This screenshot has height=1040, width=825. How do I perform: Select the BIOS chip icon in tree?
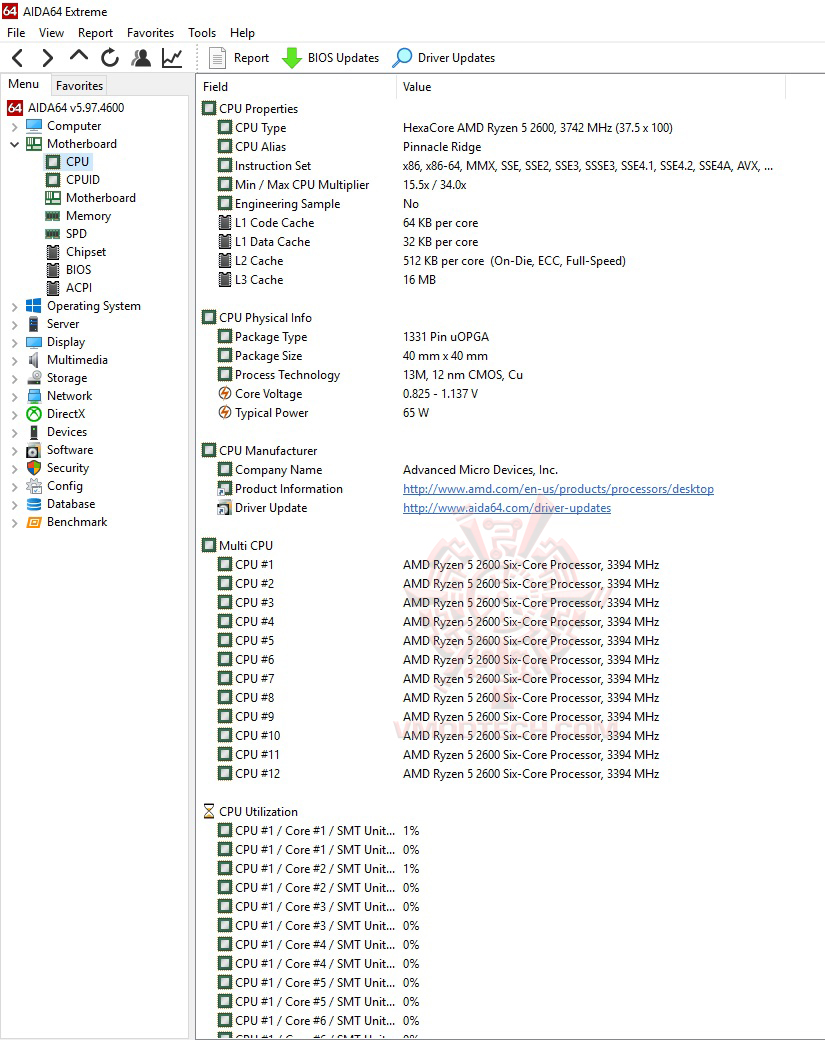[53, 270]
